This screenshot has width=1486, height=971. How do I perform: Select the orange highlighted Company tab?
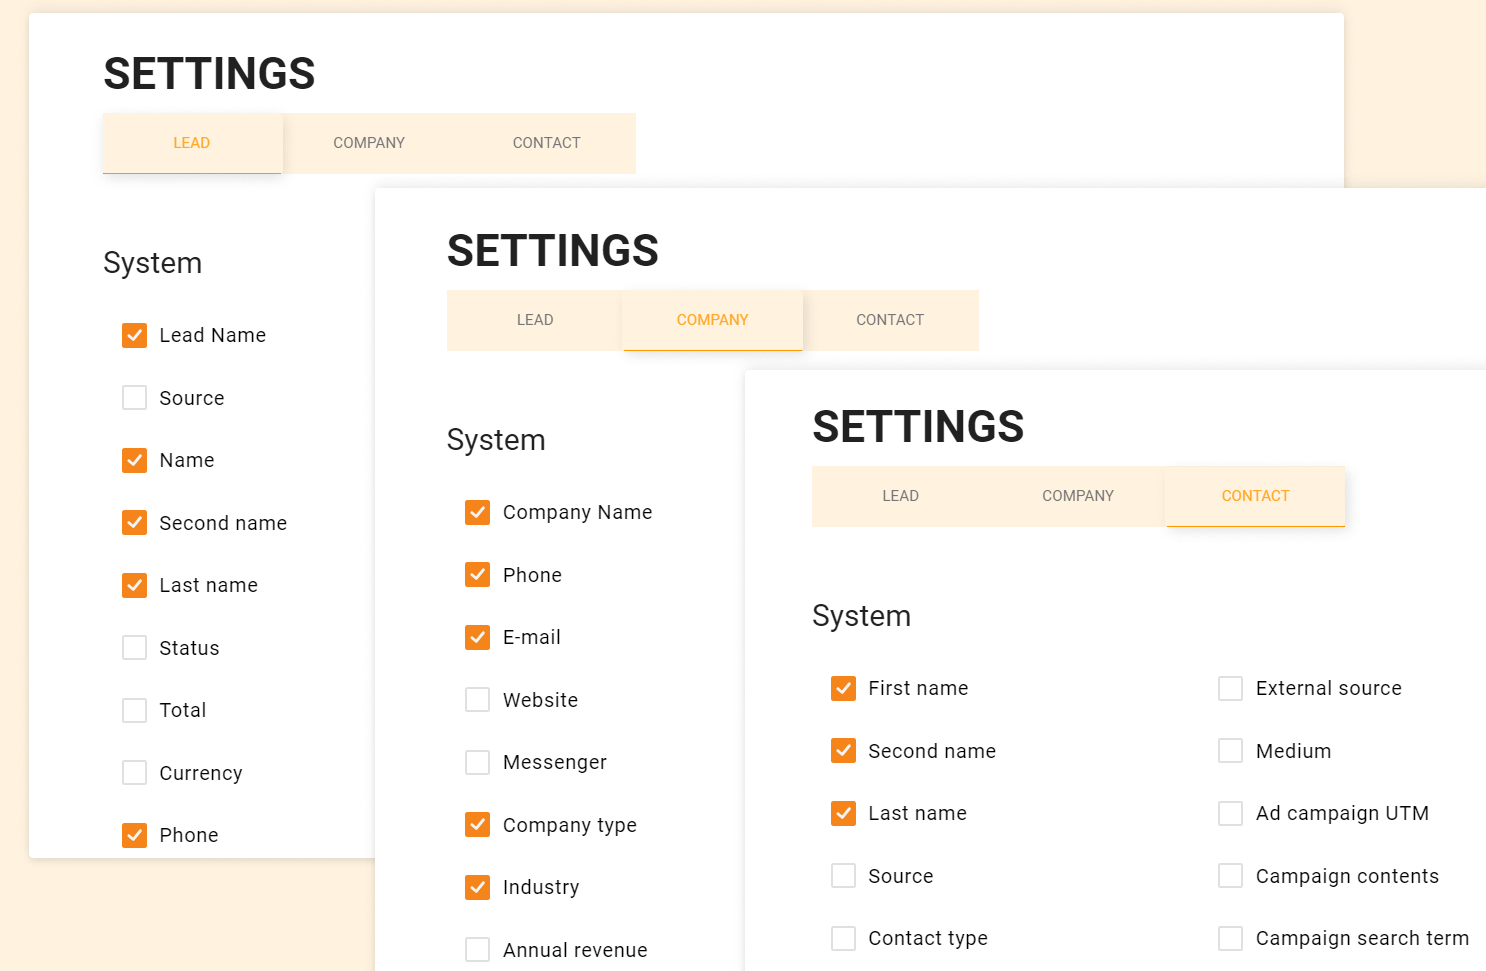[x=712, y=320]
